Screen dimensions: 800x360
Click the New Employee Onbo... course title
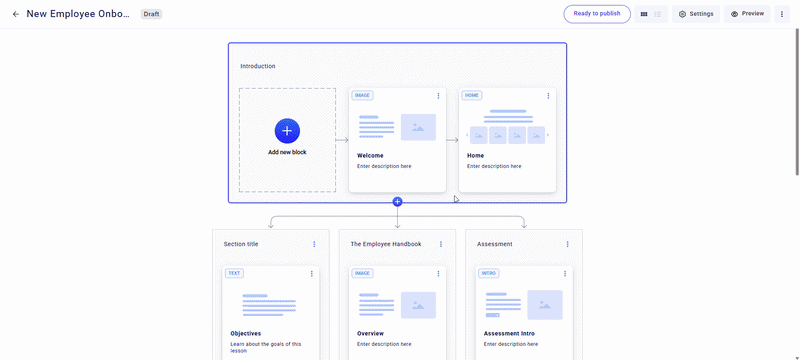coord(78,14)
